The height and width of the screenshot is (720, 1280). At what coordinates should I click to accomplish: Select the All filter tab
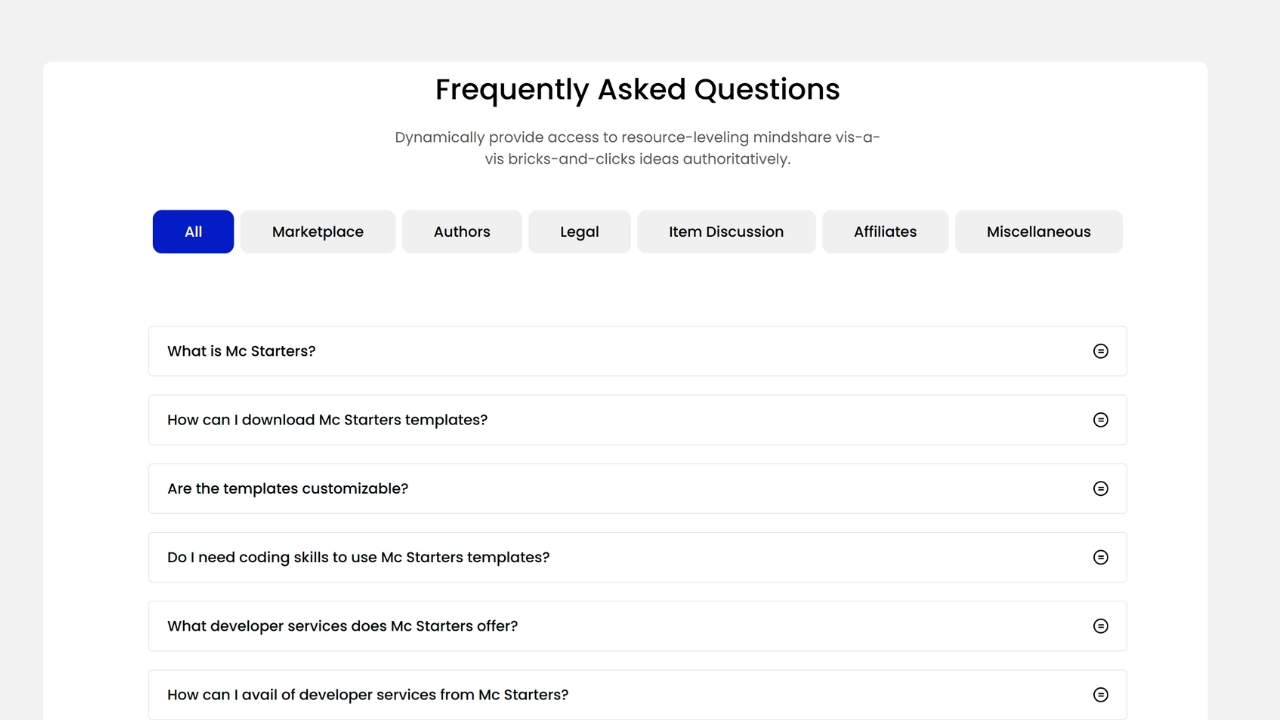[193, 232]
